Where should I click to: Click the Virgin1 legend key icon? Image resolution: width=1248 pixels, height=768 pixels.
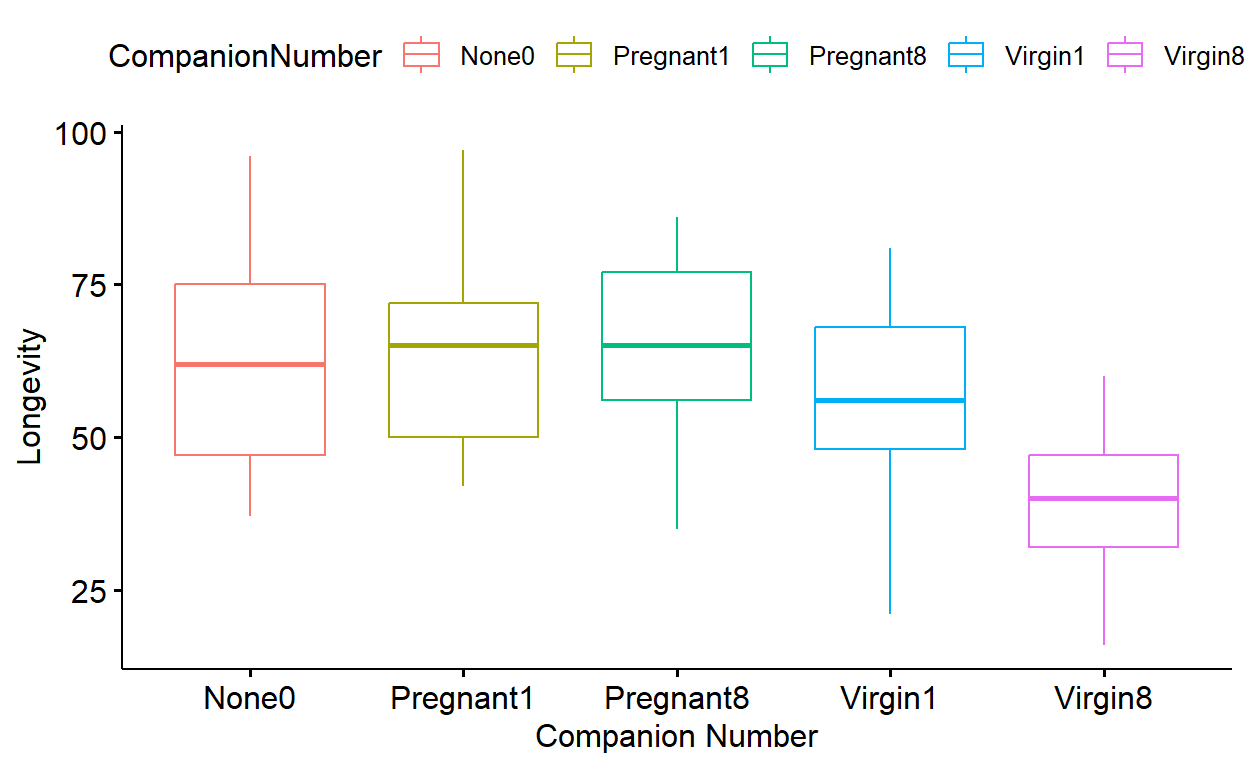click(966, 56)
